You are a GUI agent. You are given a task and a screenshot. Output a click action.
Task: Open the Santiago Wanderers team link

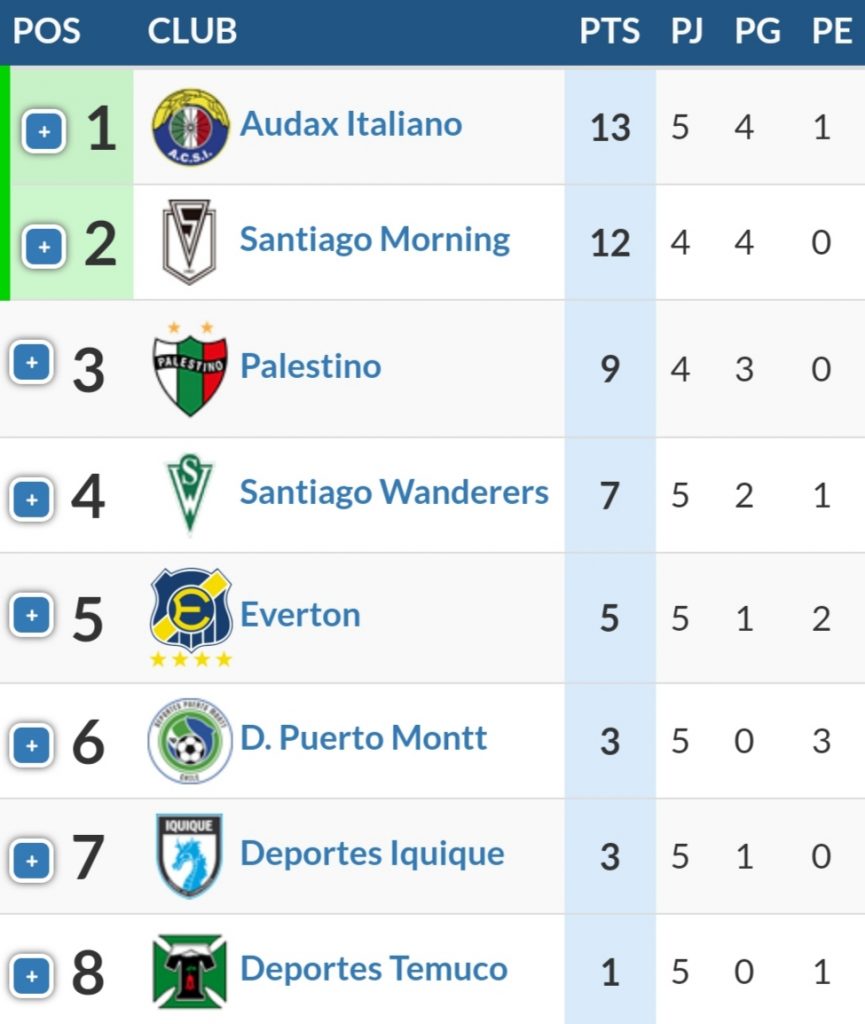click(x=394, y=492)
